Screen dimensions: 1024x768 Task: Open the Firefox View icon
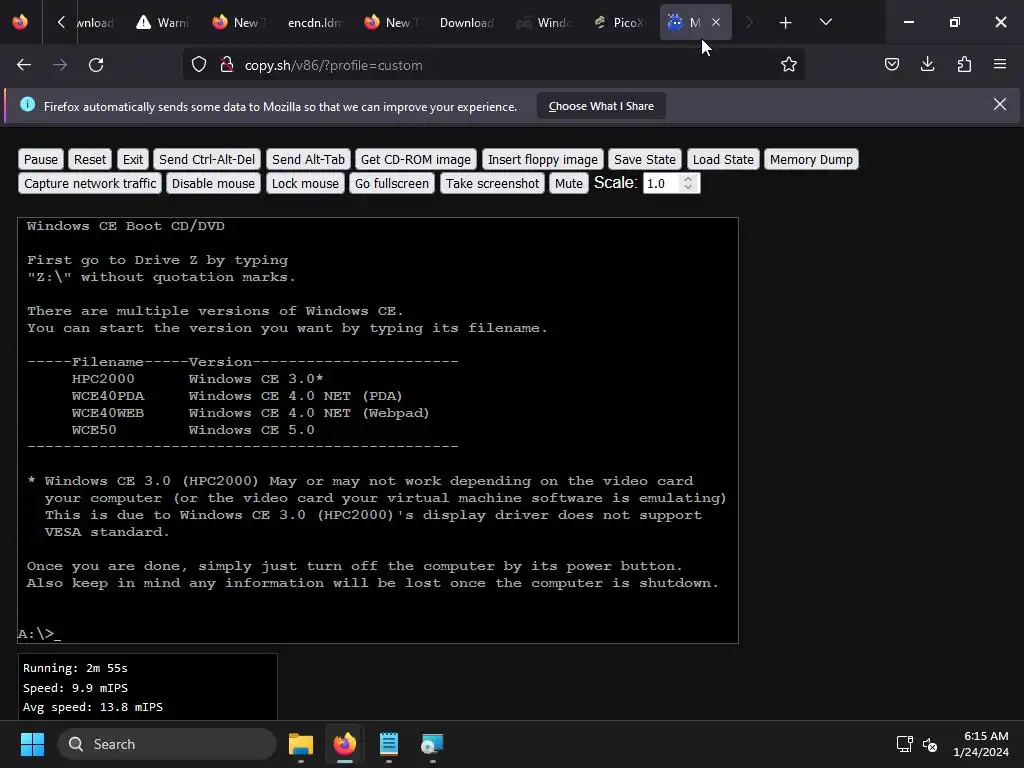(20, 22)
